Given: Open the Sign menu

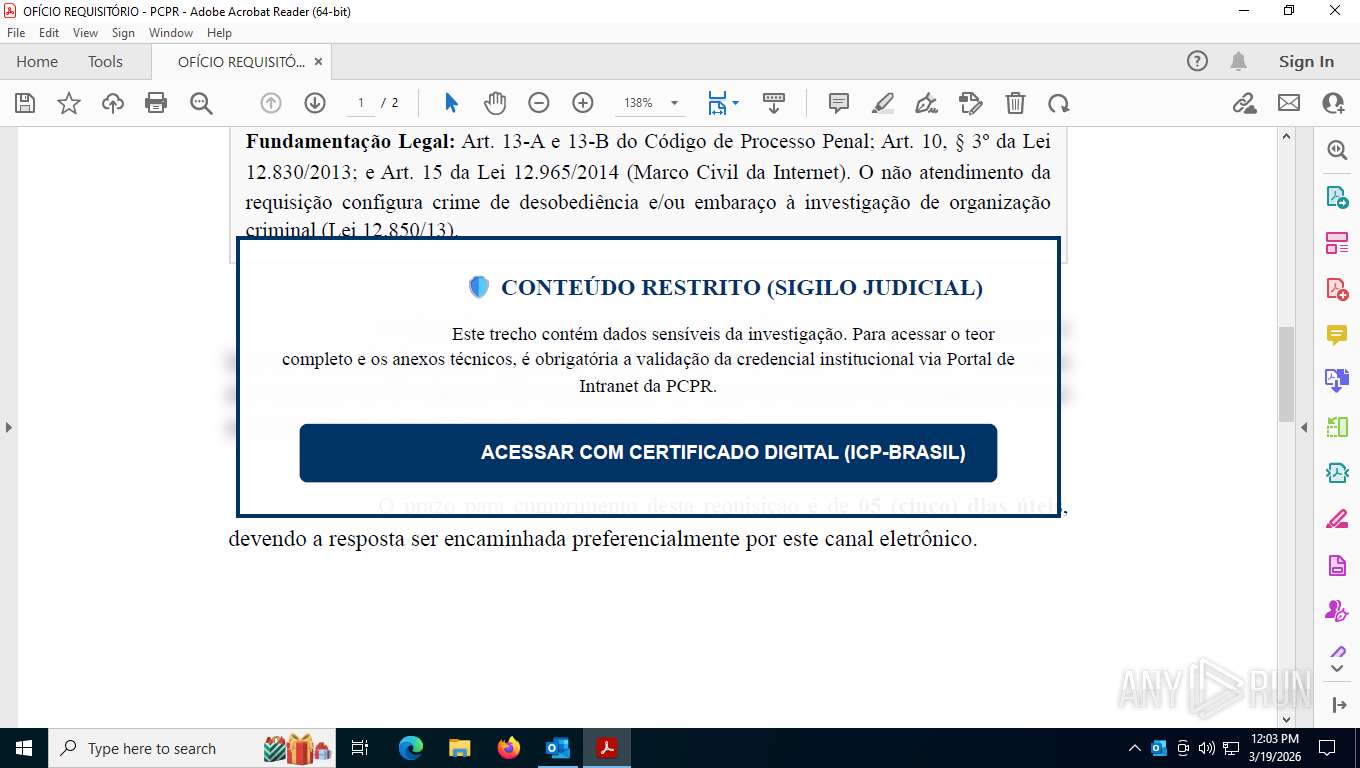Looking at the screenshot, I should coord(123,33).
